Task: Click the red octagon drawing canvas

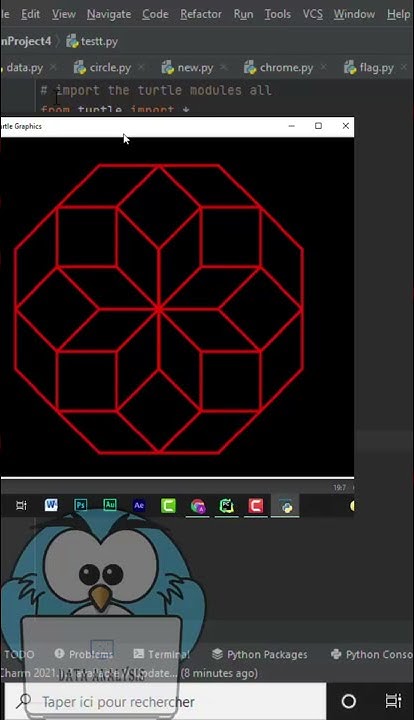Action: [177, 307]
